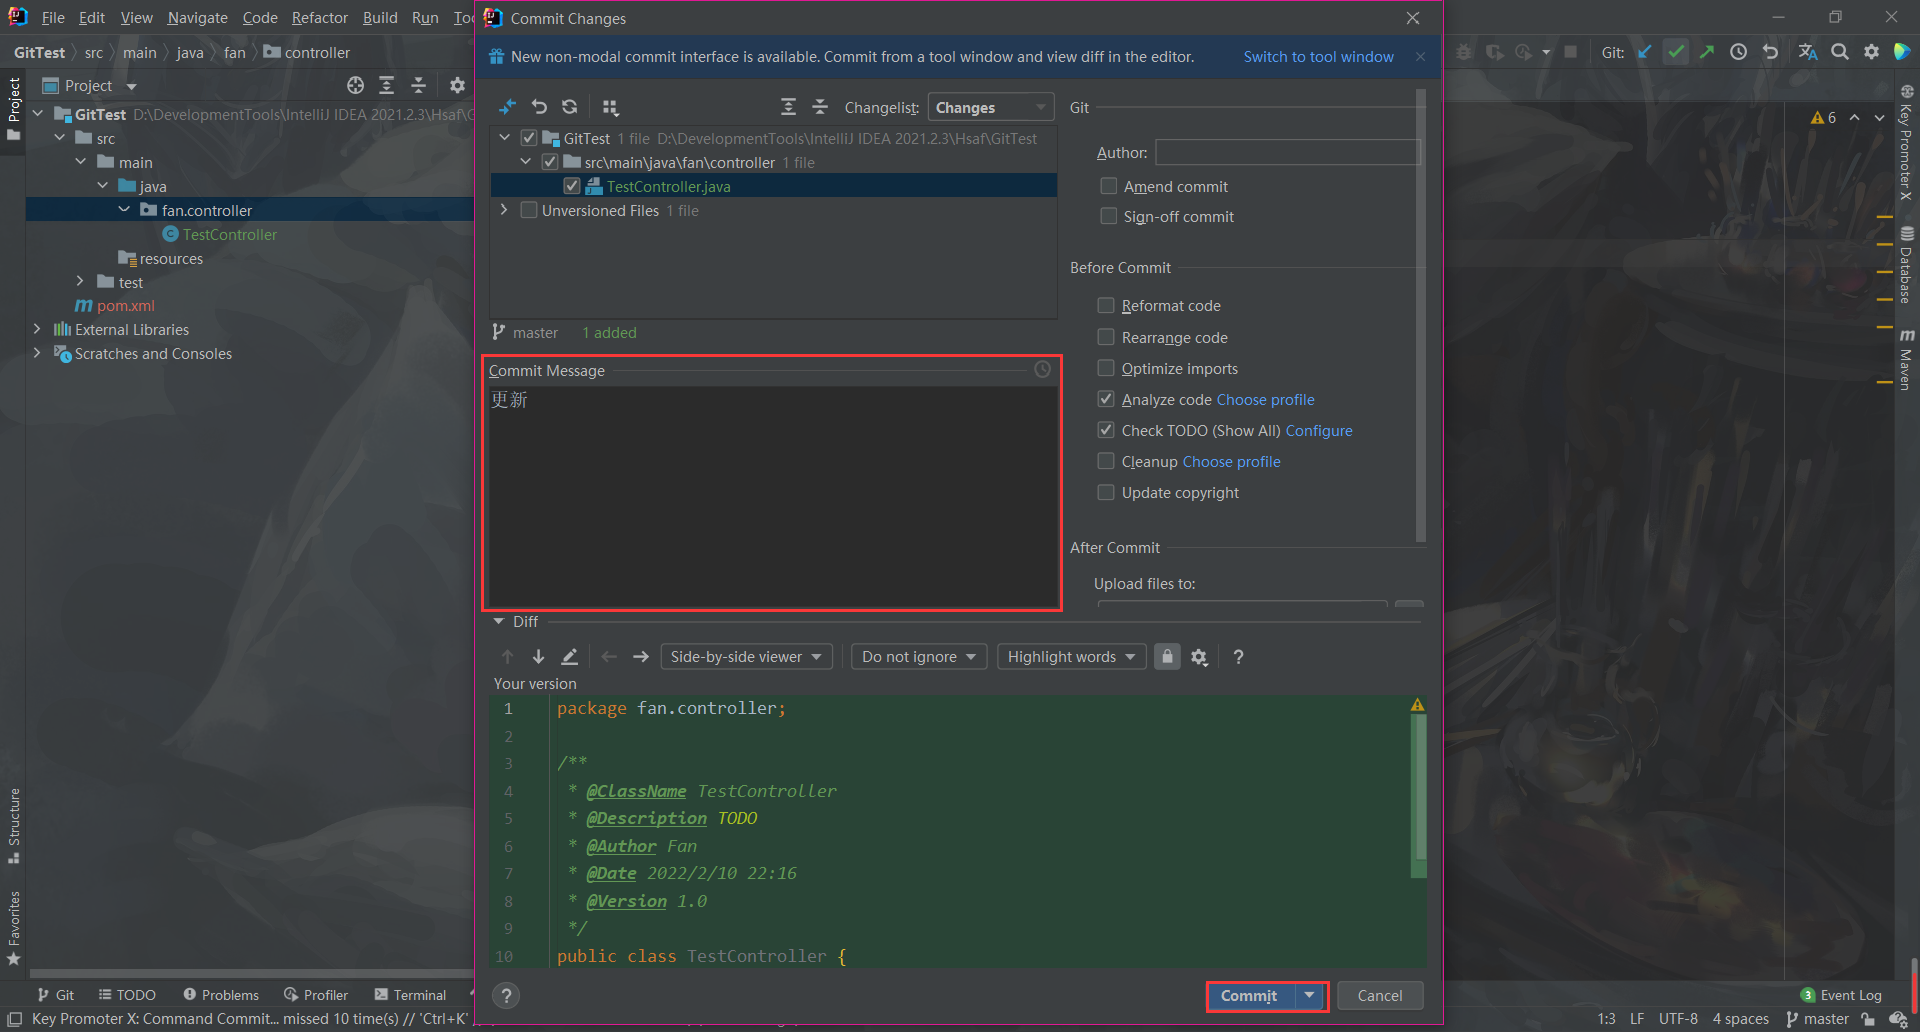Open Project panel options gear

point(457,85)
